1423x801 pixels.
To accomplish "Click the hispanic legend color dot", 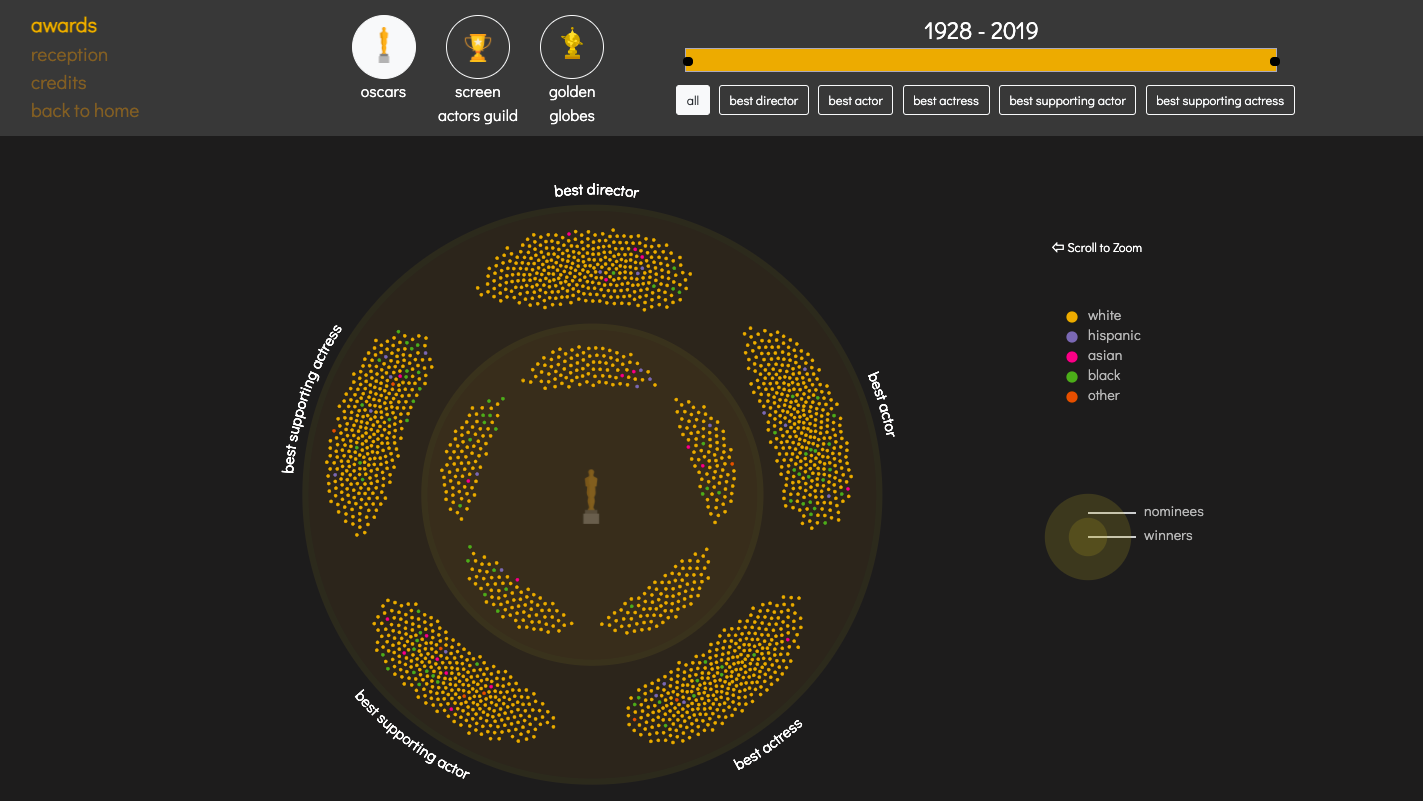I will (1072, 337).
